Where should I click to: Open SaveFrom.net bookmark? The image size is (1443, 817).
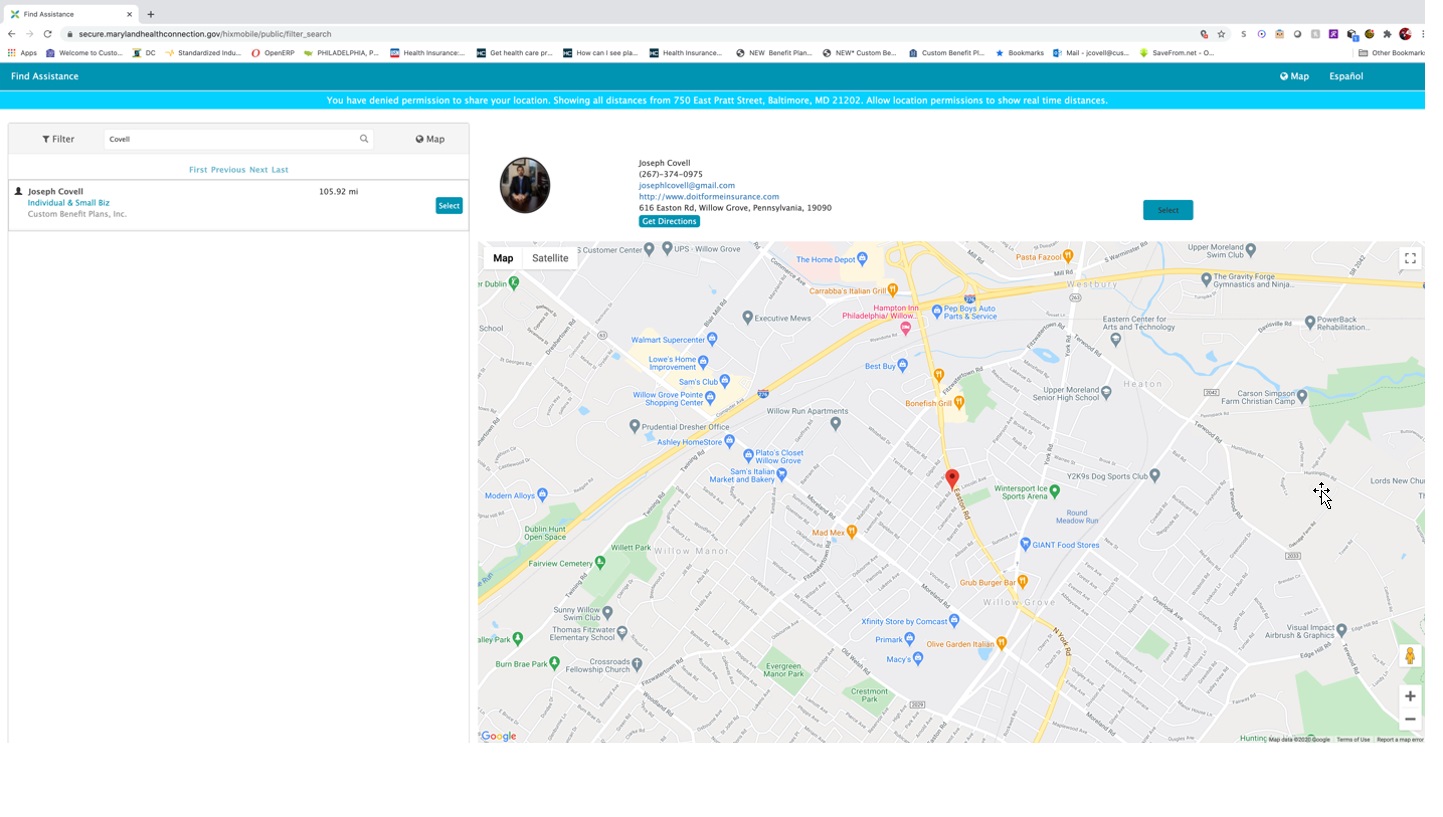click(1177, 53)
